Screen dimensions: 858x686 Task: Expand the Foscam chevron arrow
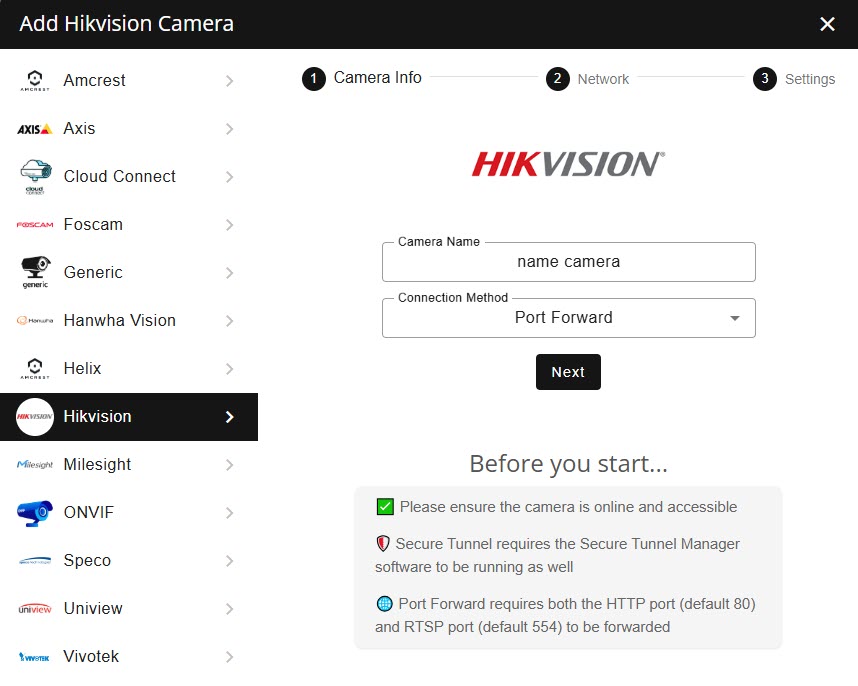click(230, 225)
